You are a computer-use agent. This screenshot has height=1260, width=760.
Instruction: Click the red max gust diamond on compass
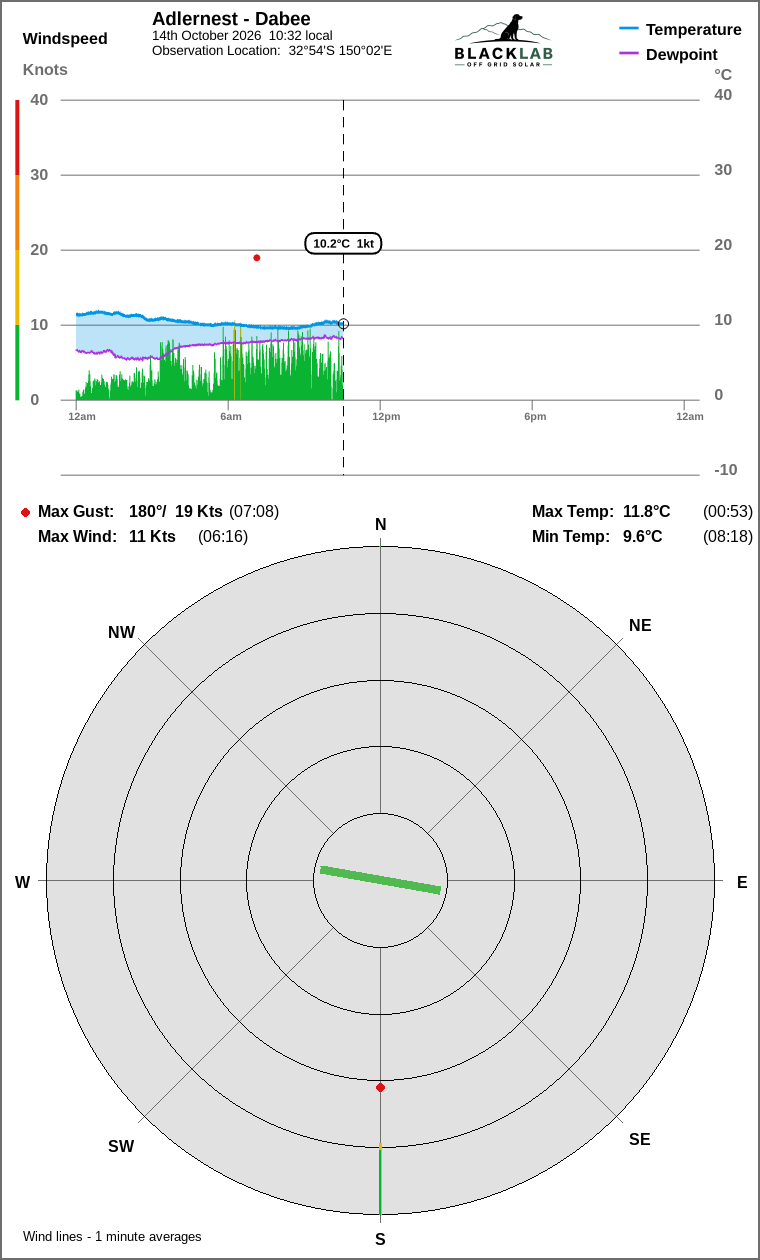pos(380,1087)
